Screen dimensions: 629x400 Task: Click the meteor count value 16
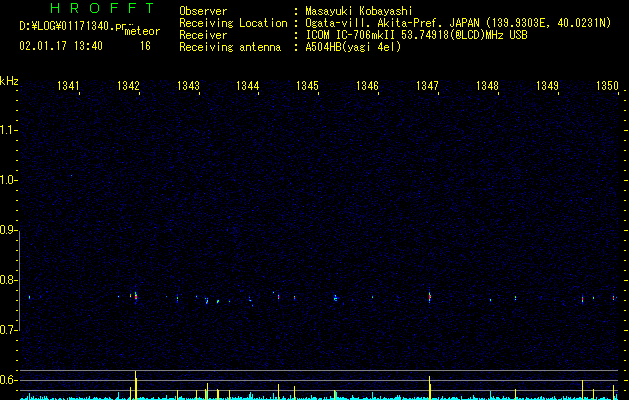click(145, 46)
